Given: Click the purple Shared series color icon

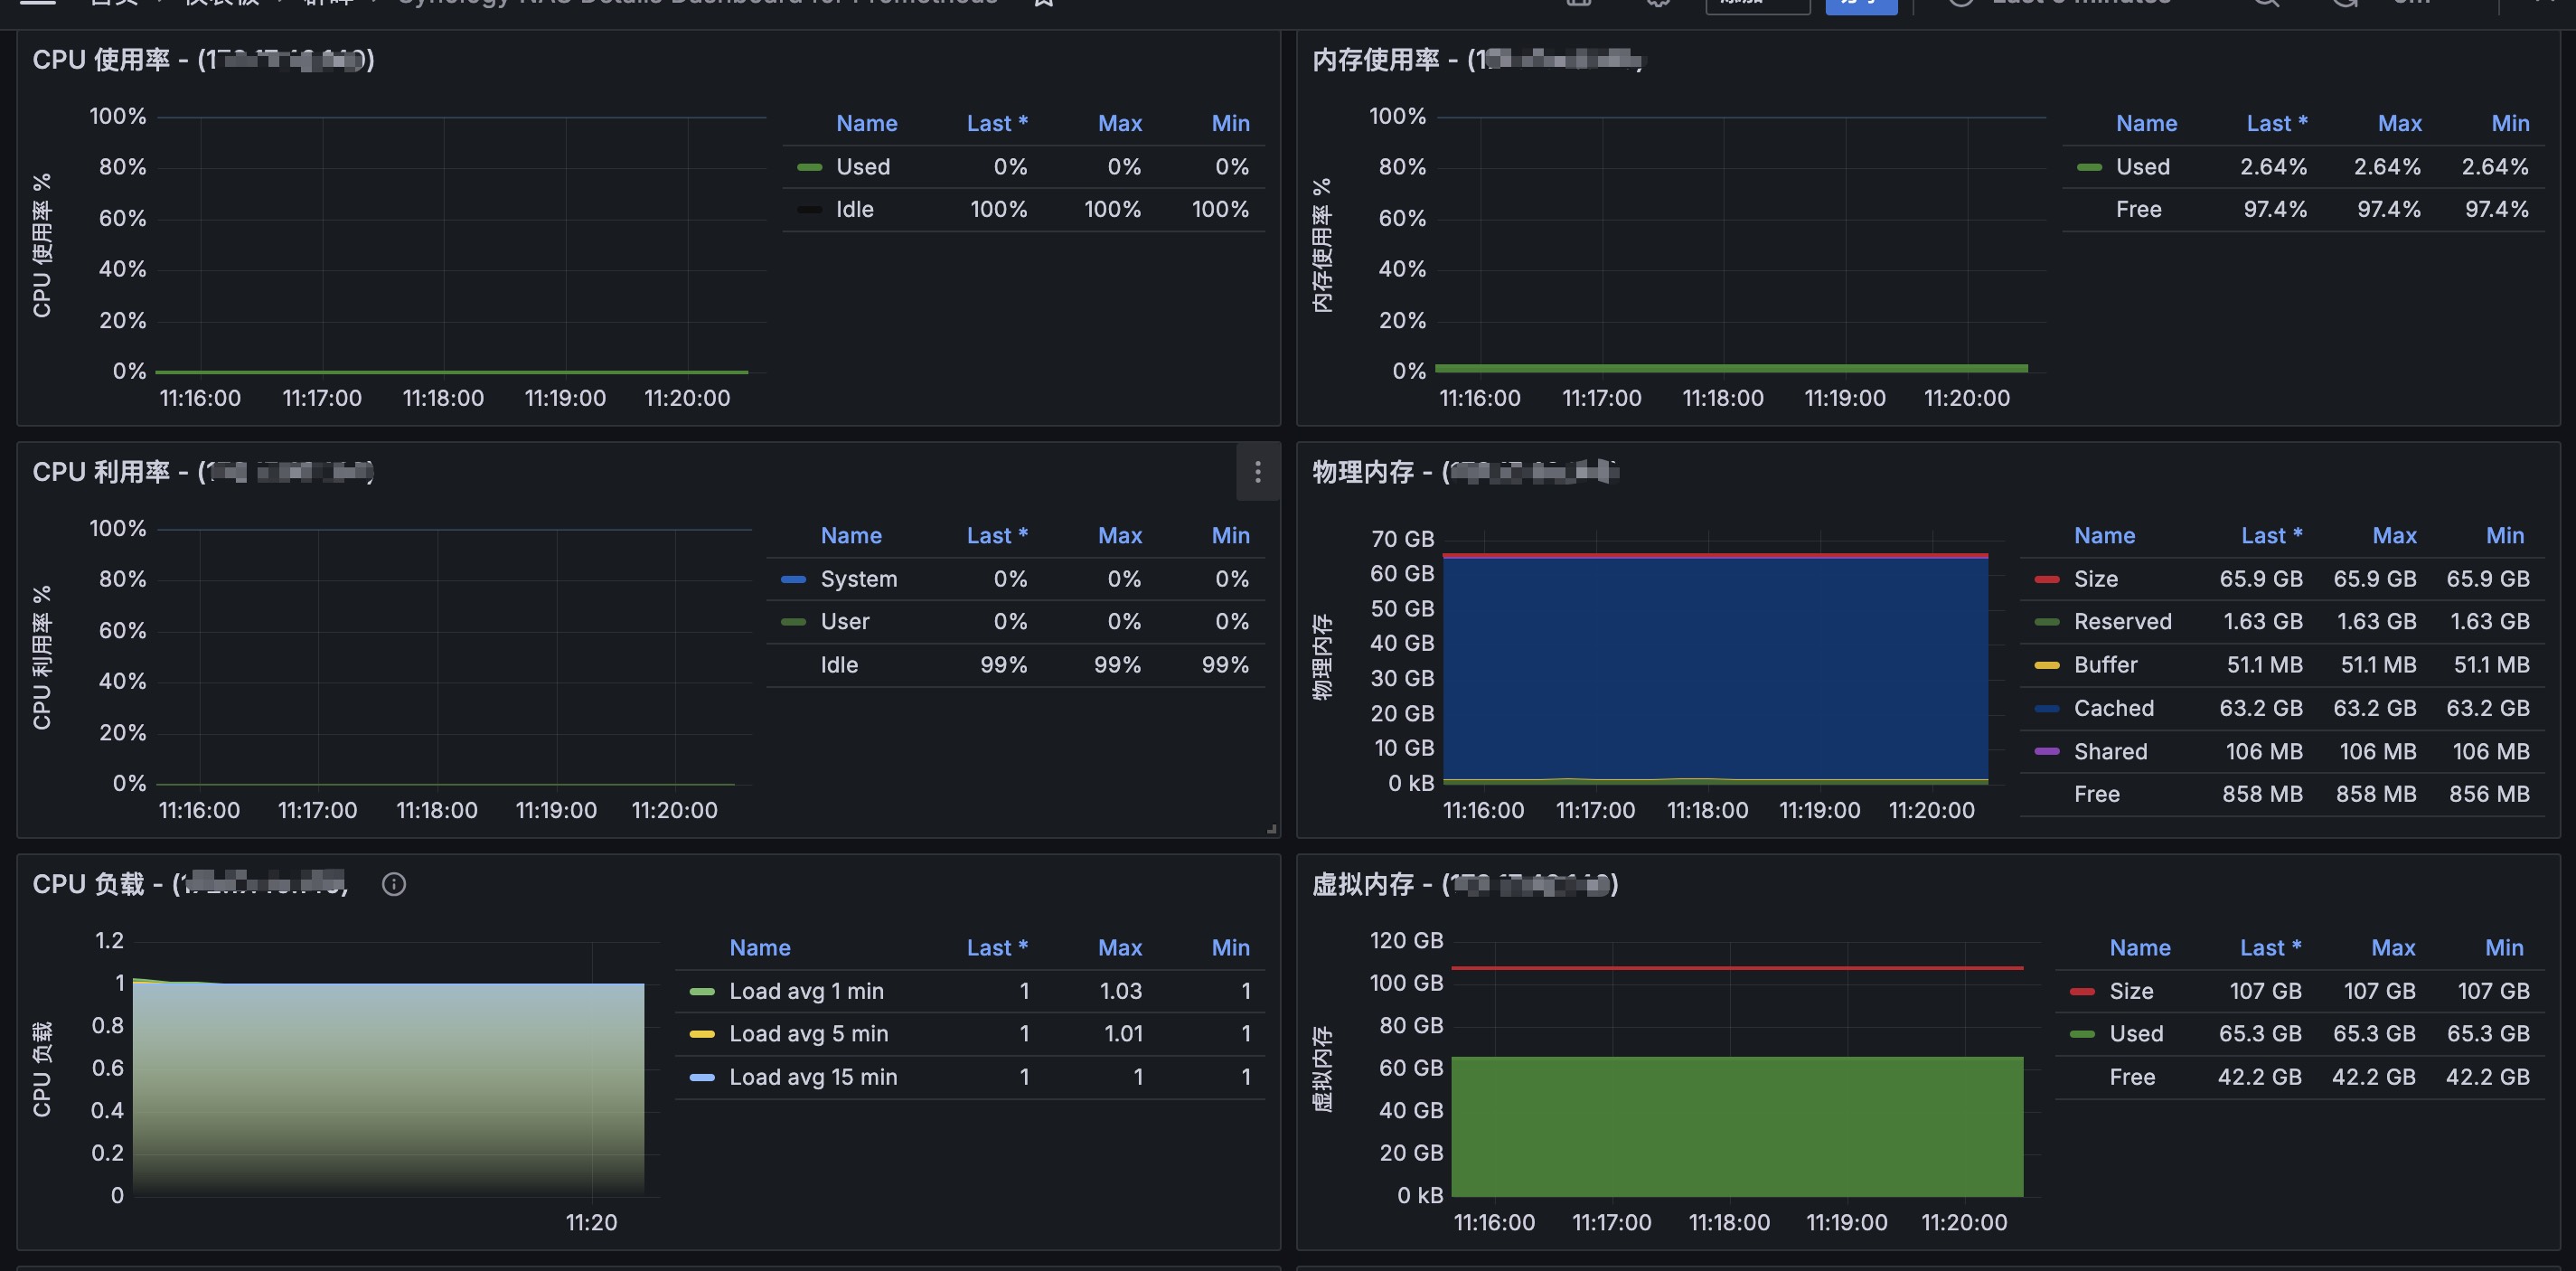Looking at the screenshot, I should coord(2046,751).
